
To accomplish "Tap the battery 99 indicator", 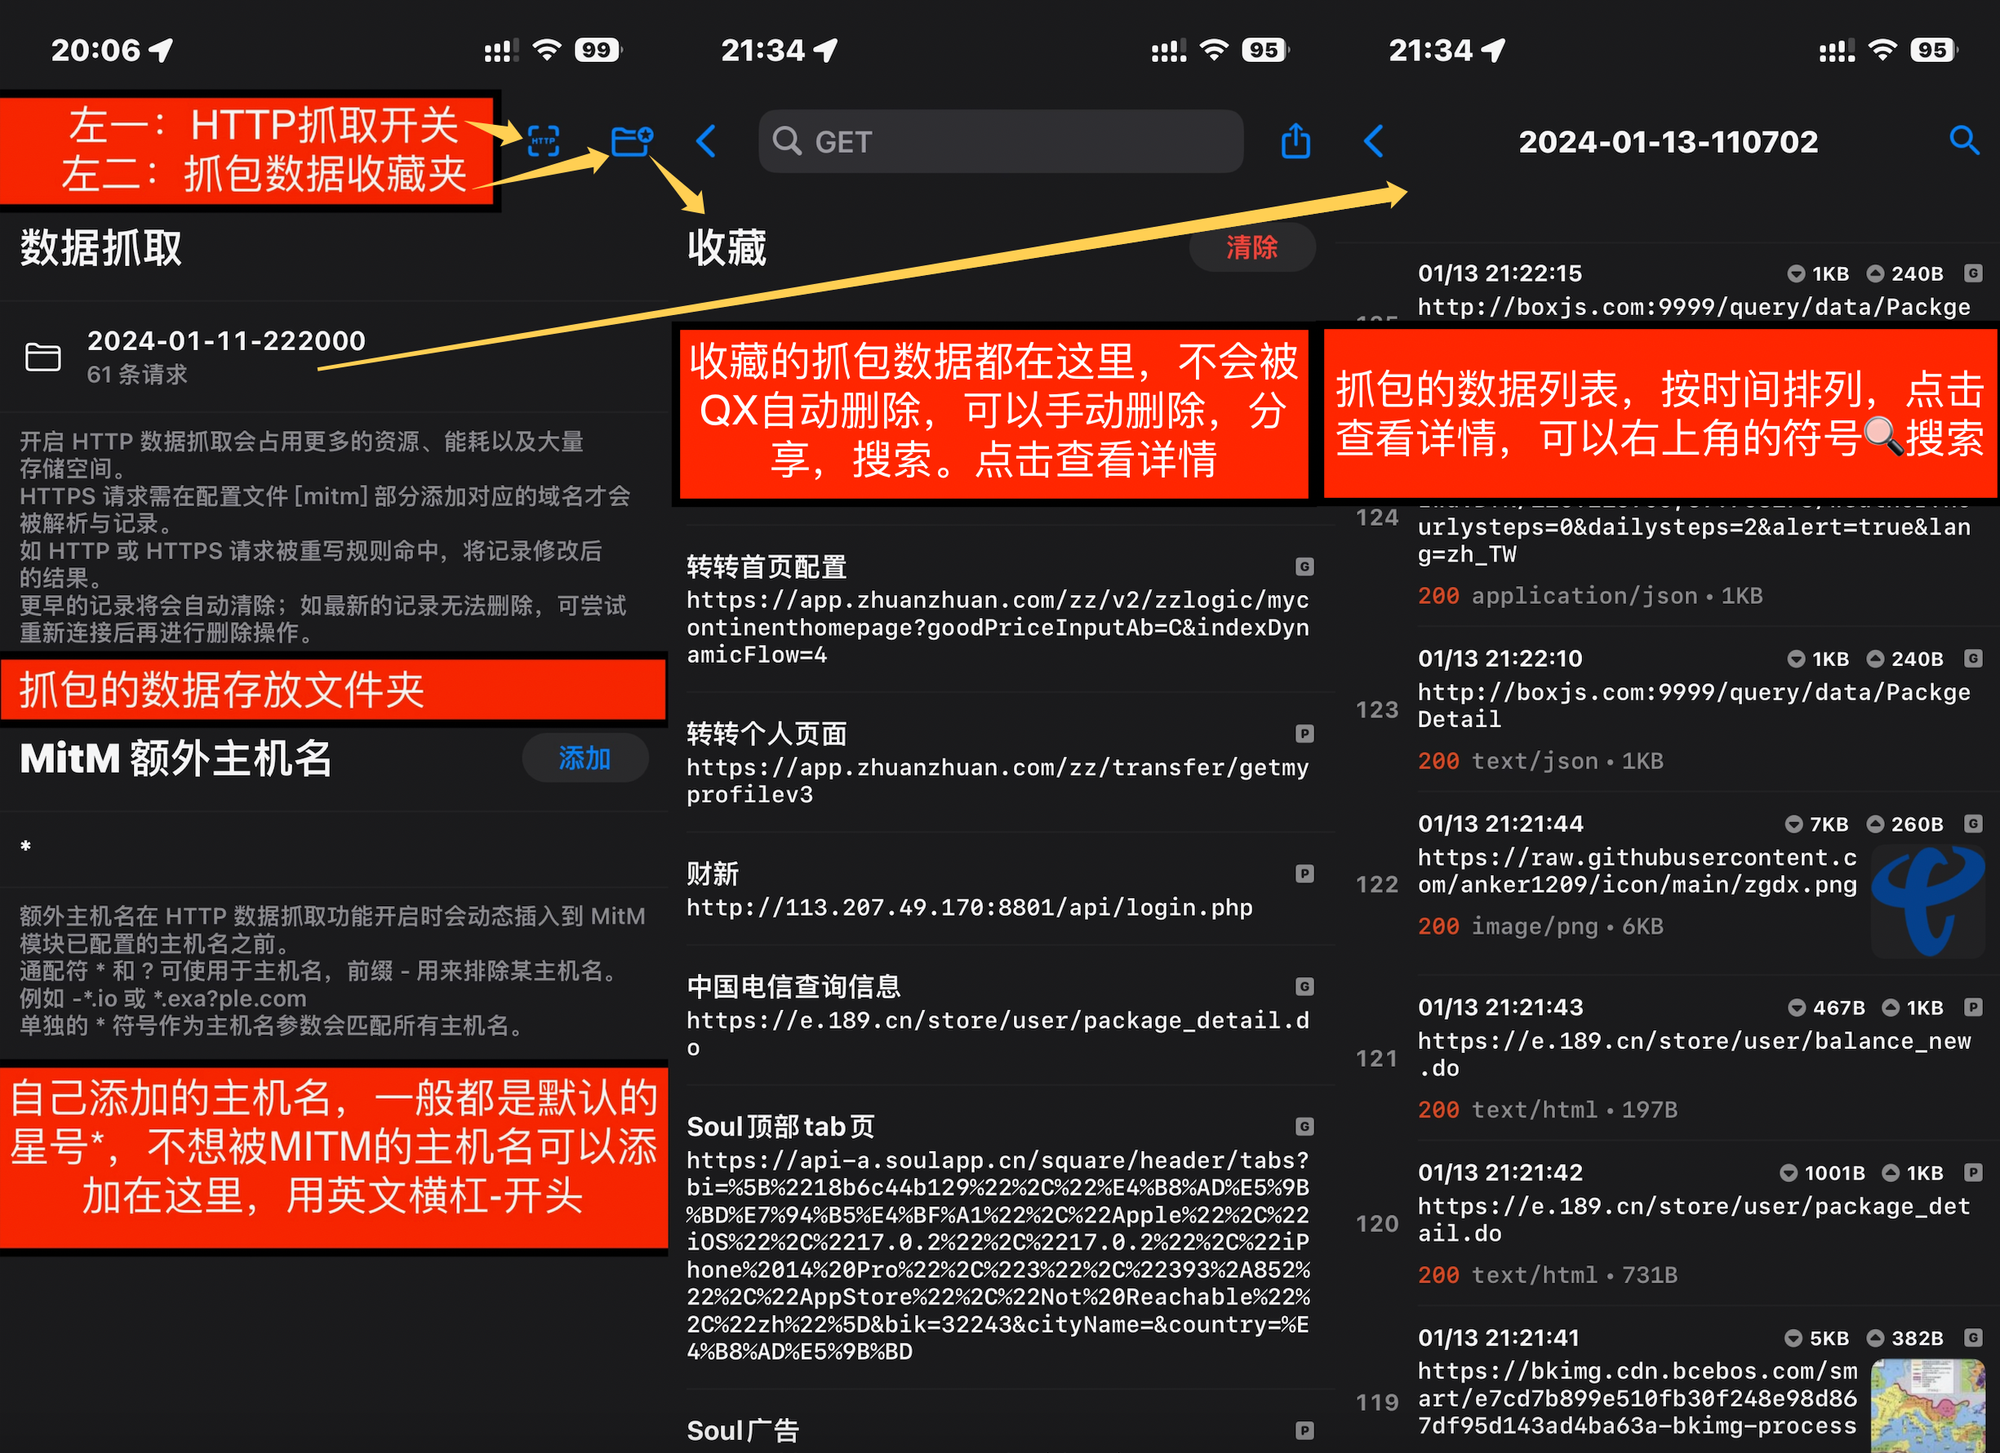I will 597,49.
